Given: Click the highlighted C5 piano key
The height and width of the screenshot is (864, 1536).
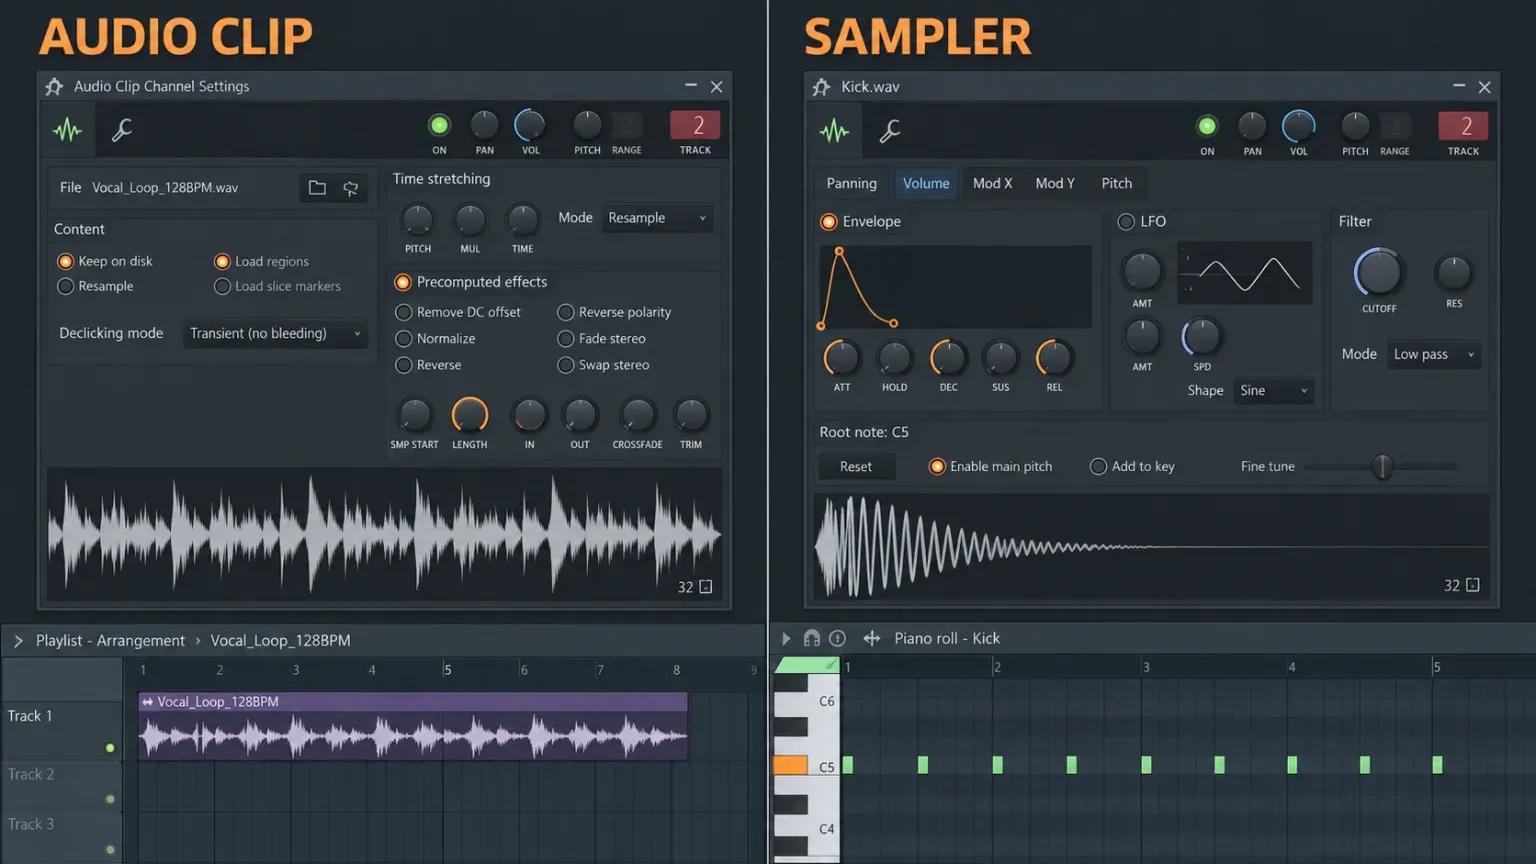Looking at the screenshot, I should [790, 765].
